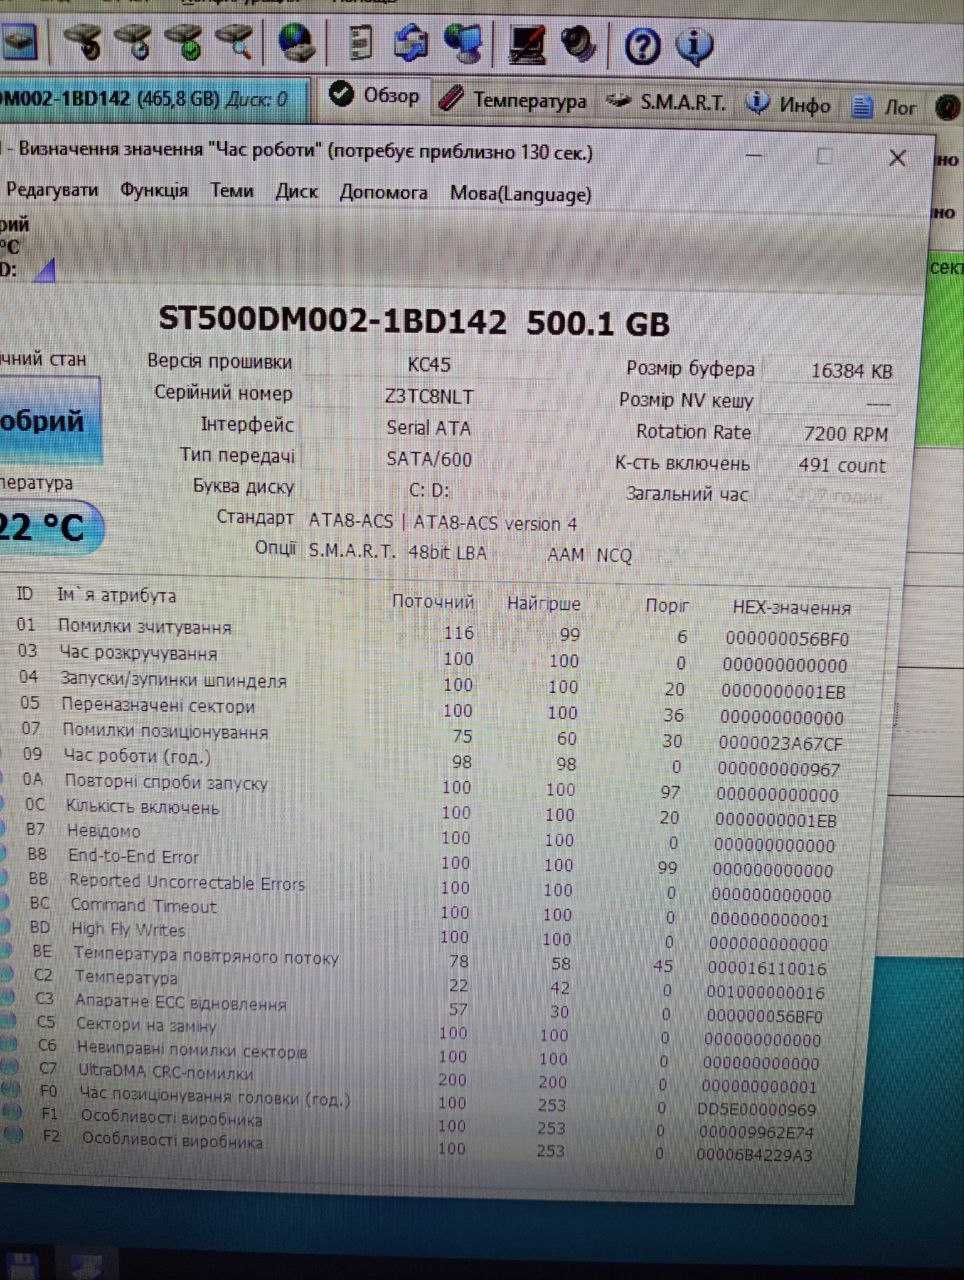
Task: Maximize the CrystalDiskInfo window
Action: [x=824, y=156]
